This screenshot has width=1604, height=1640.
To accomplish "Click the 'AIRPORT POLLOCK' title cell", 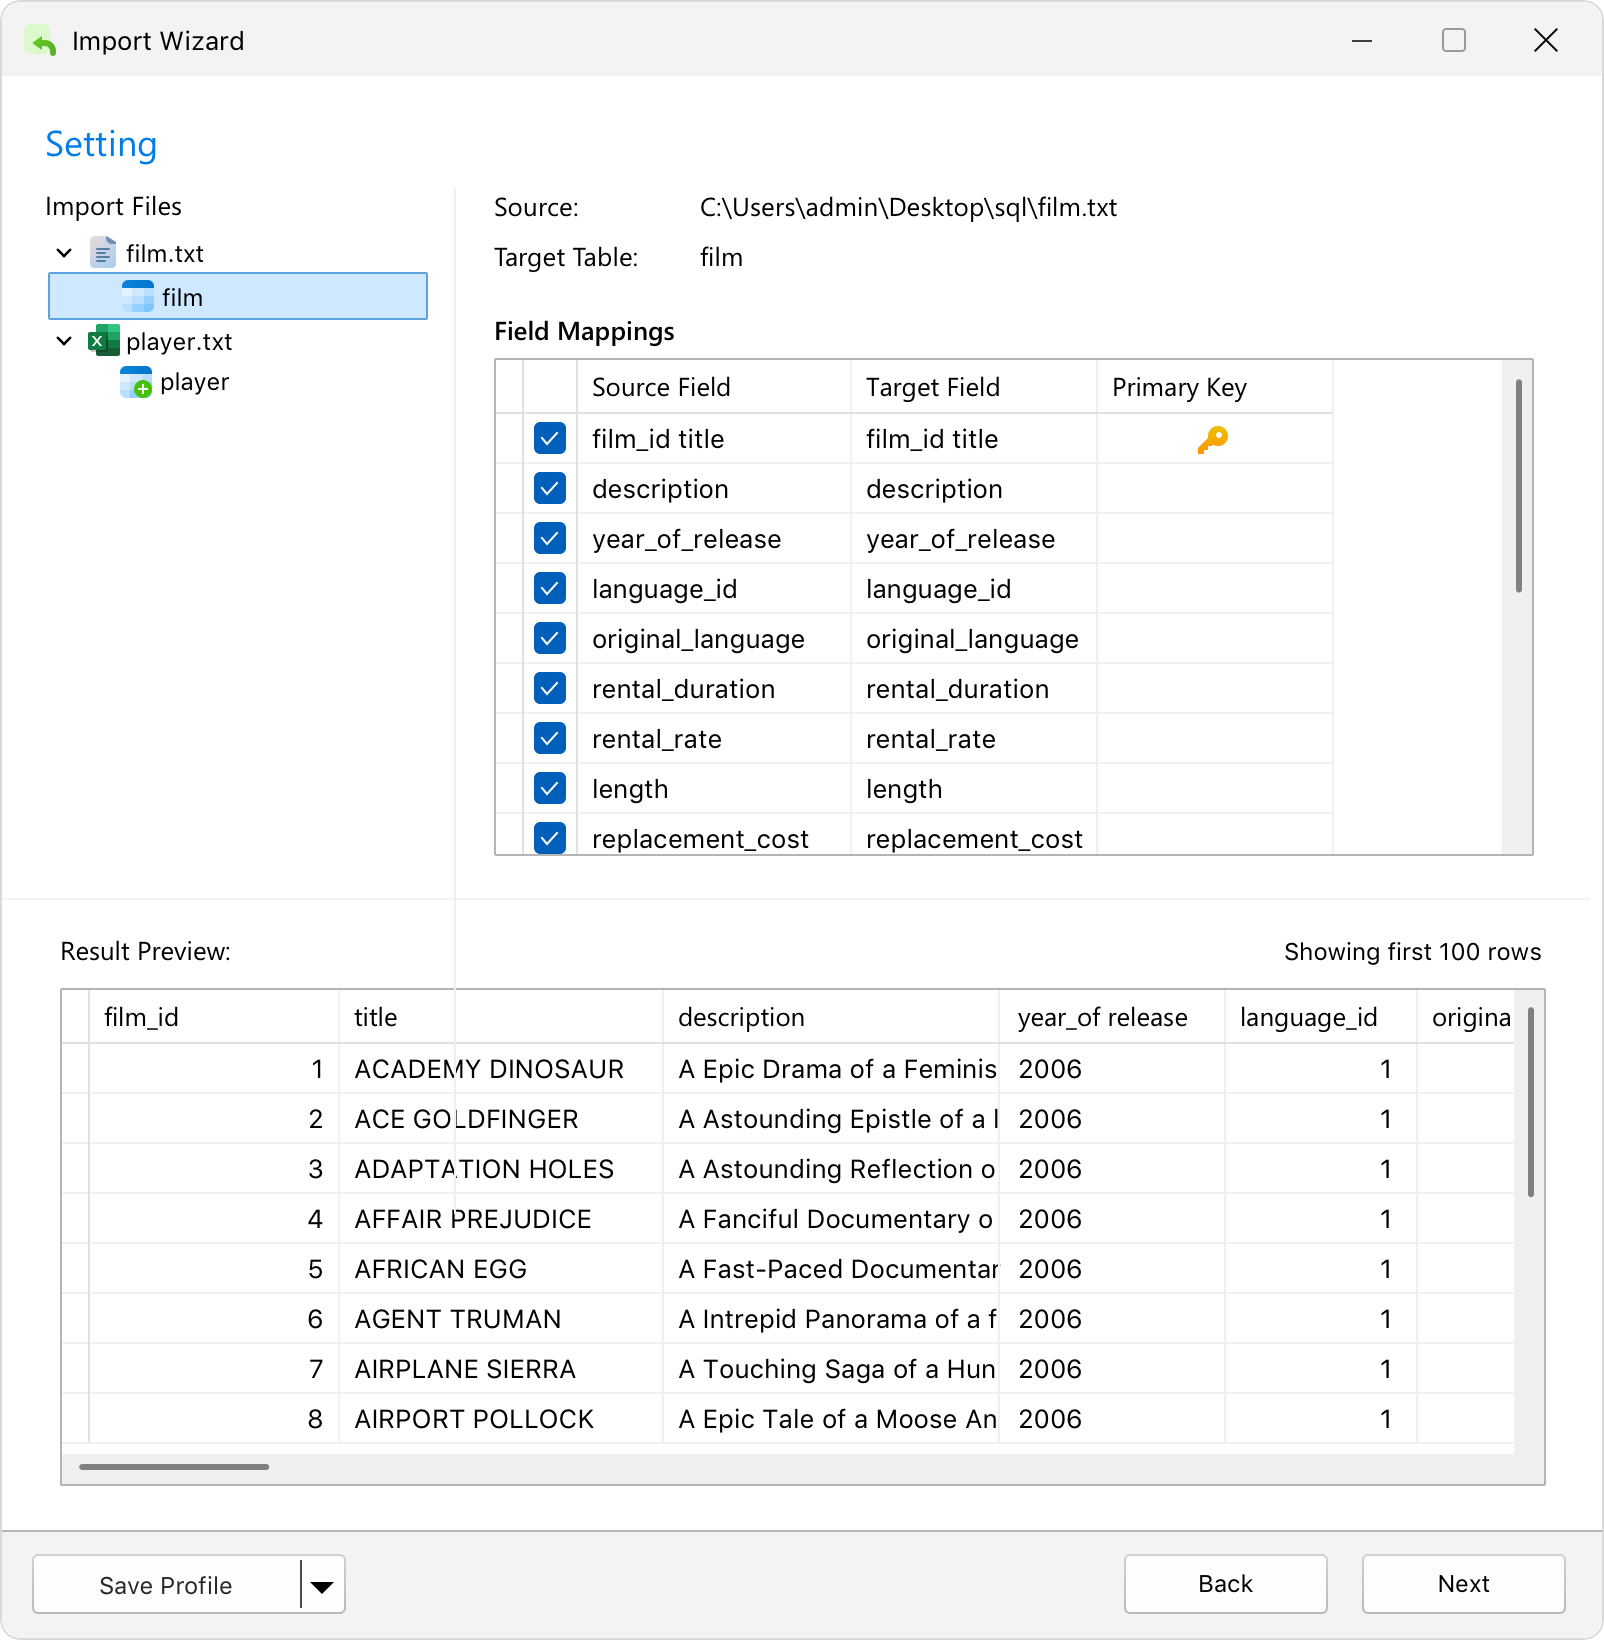I will click(501, 1419).
